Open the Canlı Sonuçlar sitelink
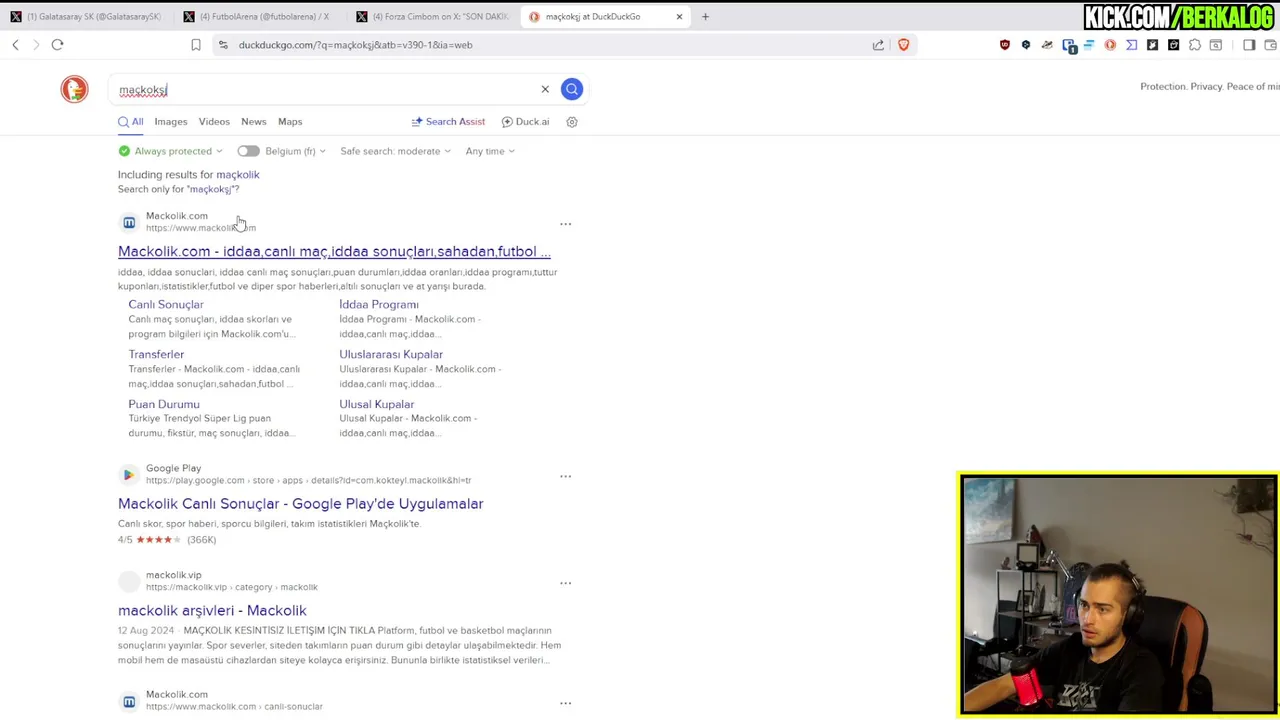 pyautogui.click(x=166, y=304)
